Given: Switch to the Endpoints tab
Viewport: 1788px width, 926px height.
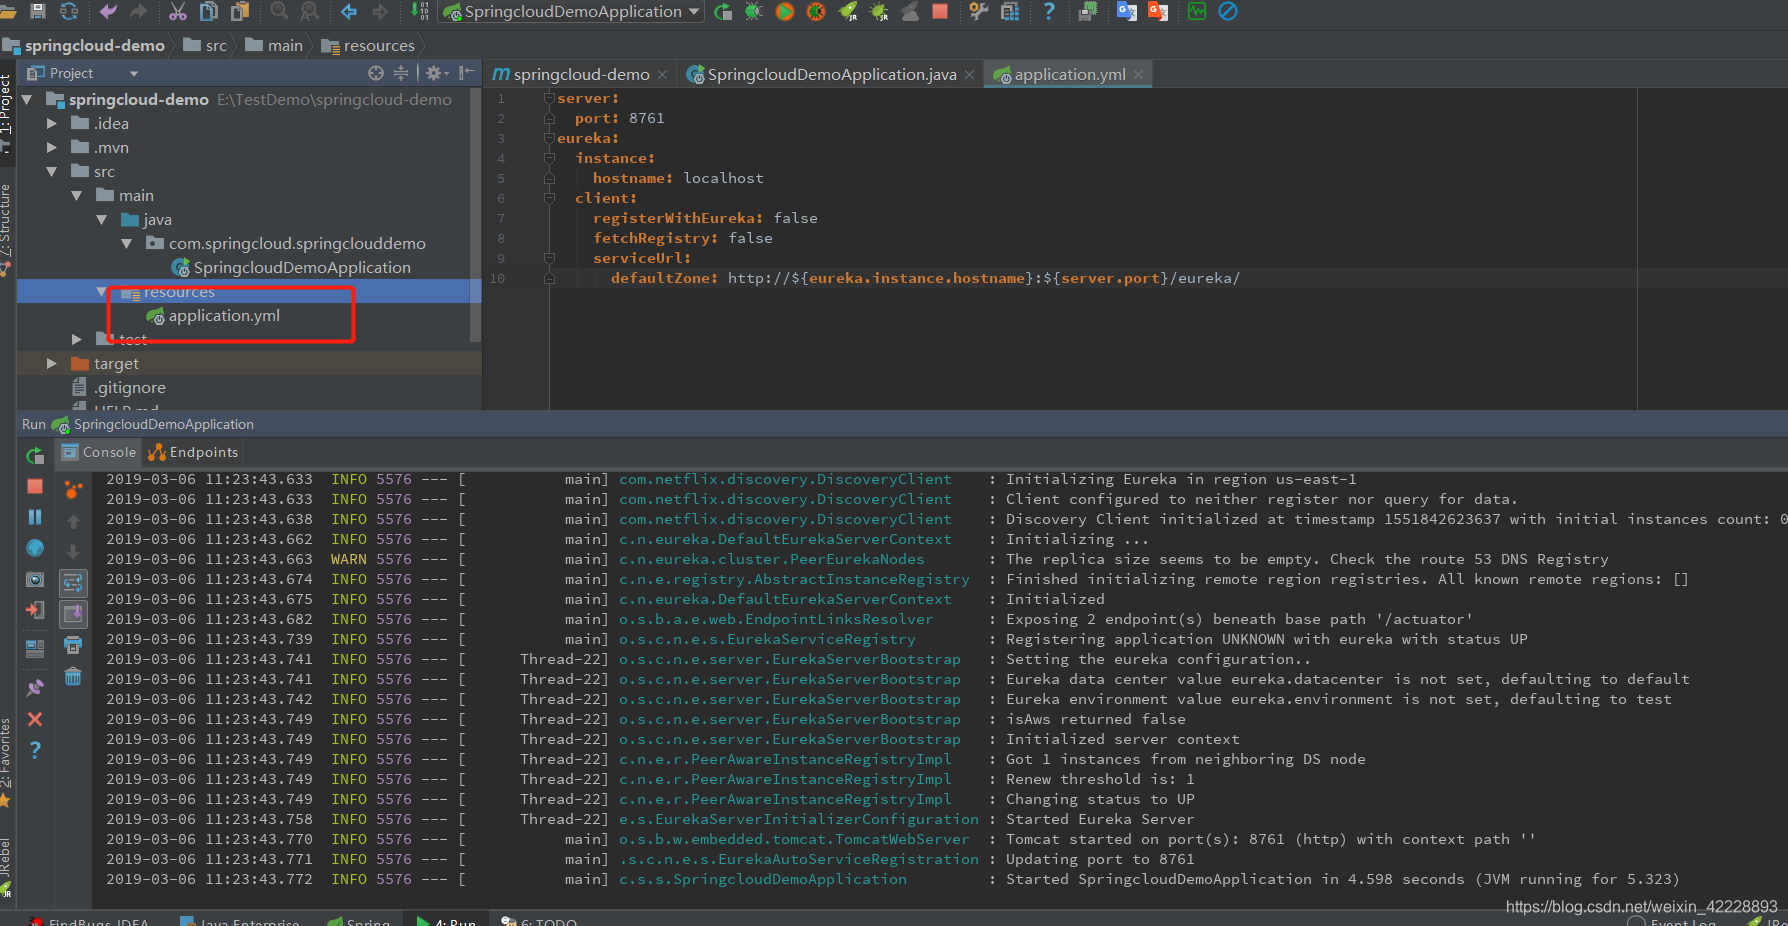Looking at the screenshot, I should (193, 452).
